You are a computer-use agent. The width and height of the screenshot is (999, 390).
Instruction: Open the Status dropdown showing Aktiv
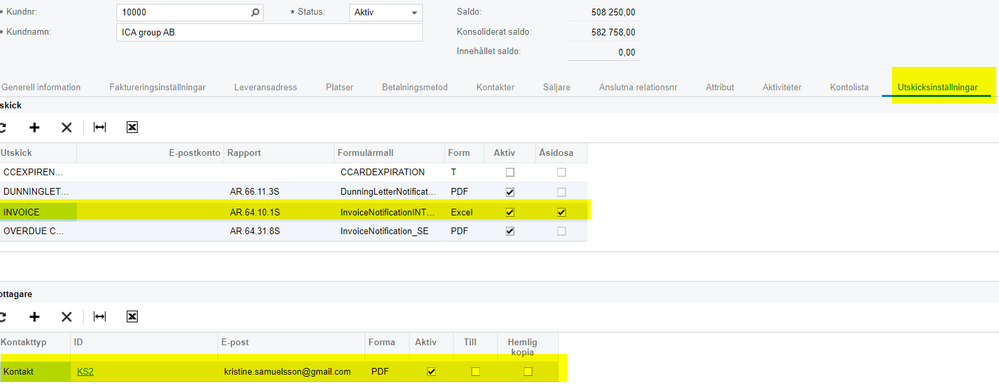pyautogui.click(x=386, y=12)
